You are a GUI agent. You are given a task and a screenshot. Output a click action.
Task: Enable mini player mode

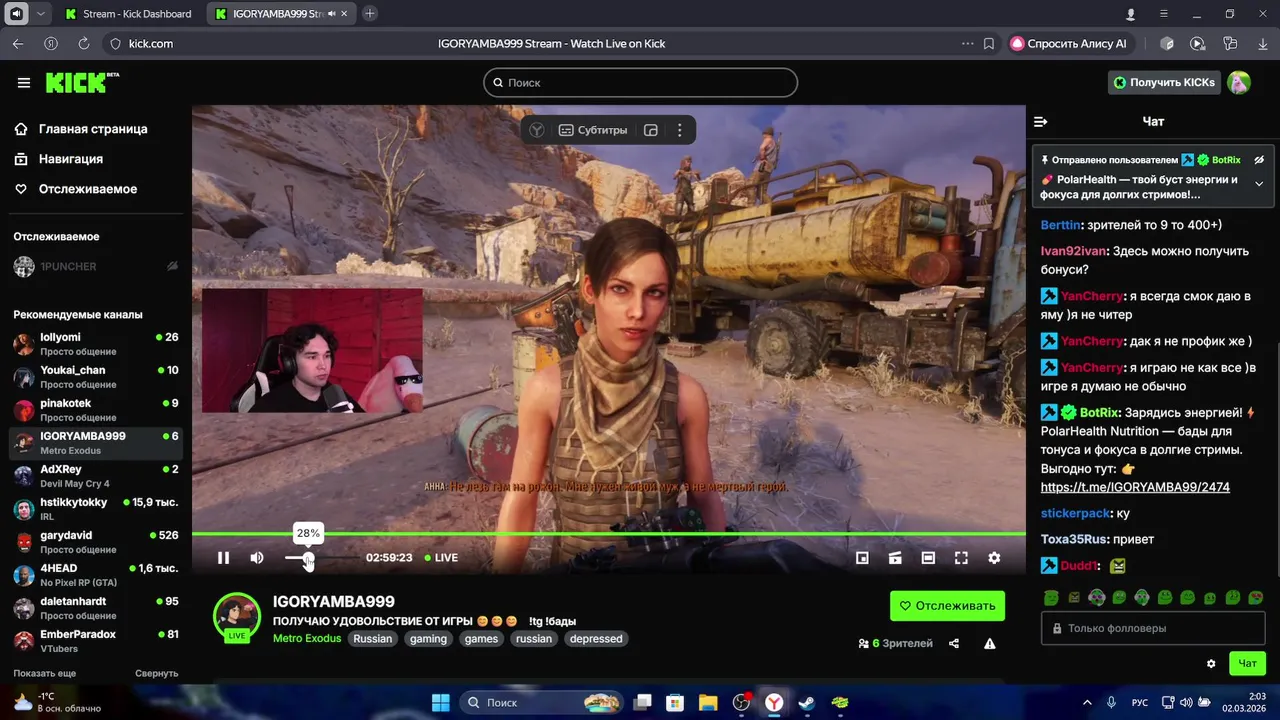point(862,558)
